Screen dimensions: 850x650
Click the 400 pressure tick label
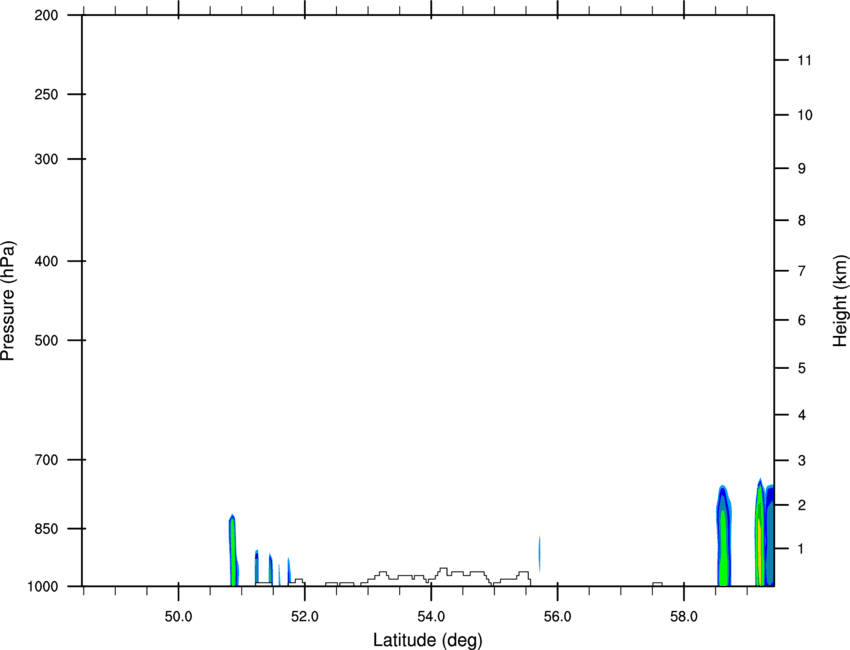point(46,261)
